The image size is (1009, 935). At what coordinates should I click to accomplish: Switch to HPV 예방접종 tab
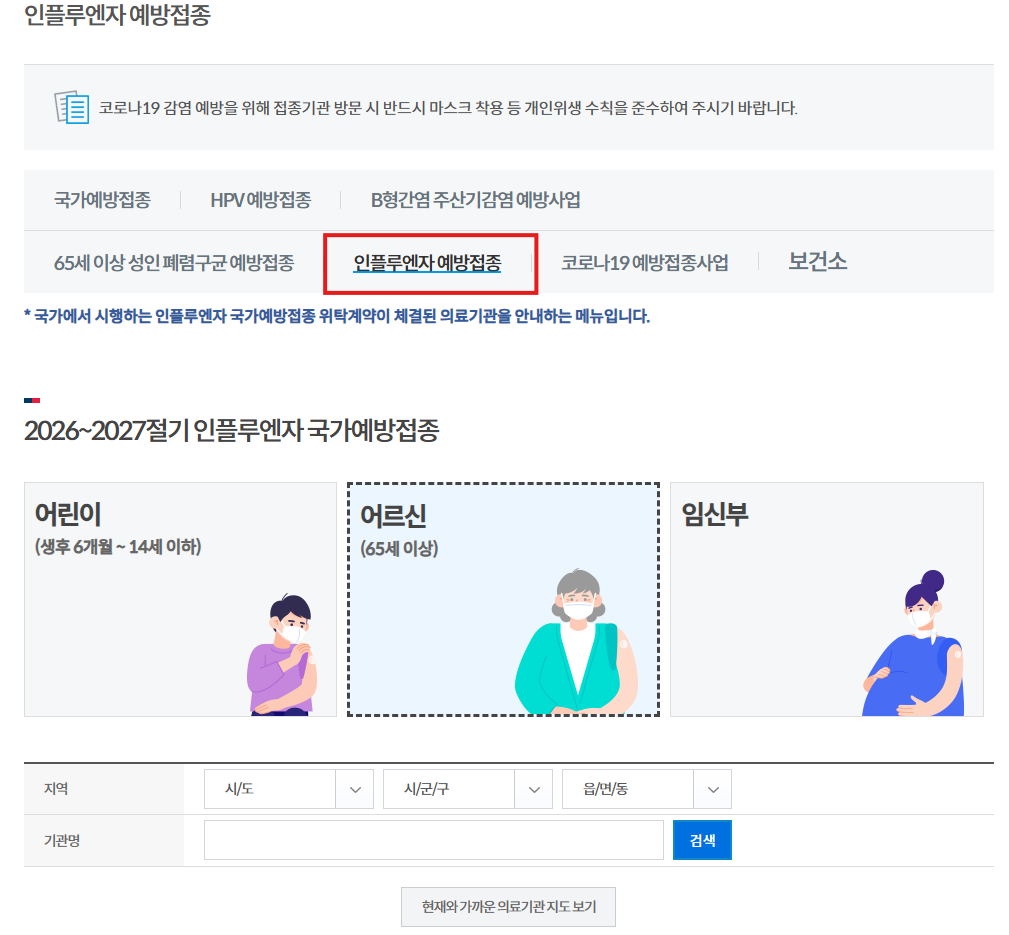click(261, 200)
